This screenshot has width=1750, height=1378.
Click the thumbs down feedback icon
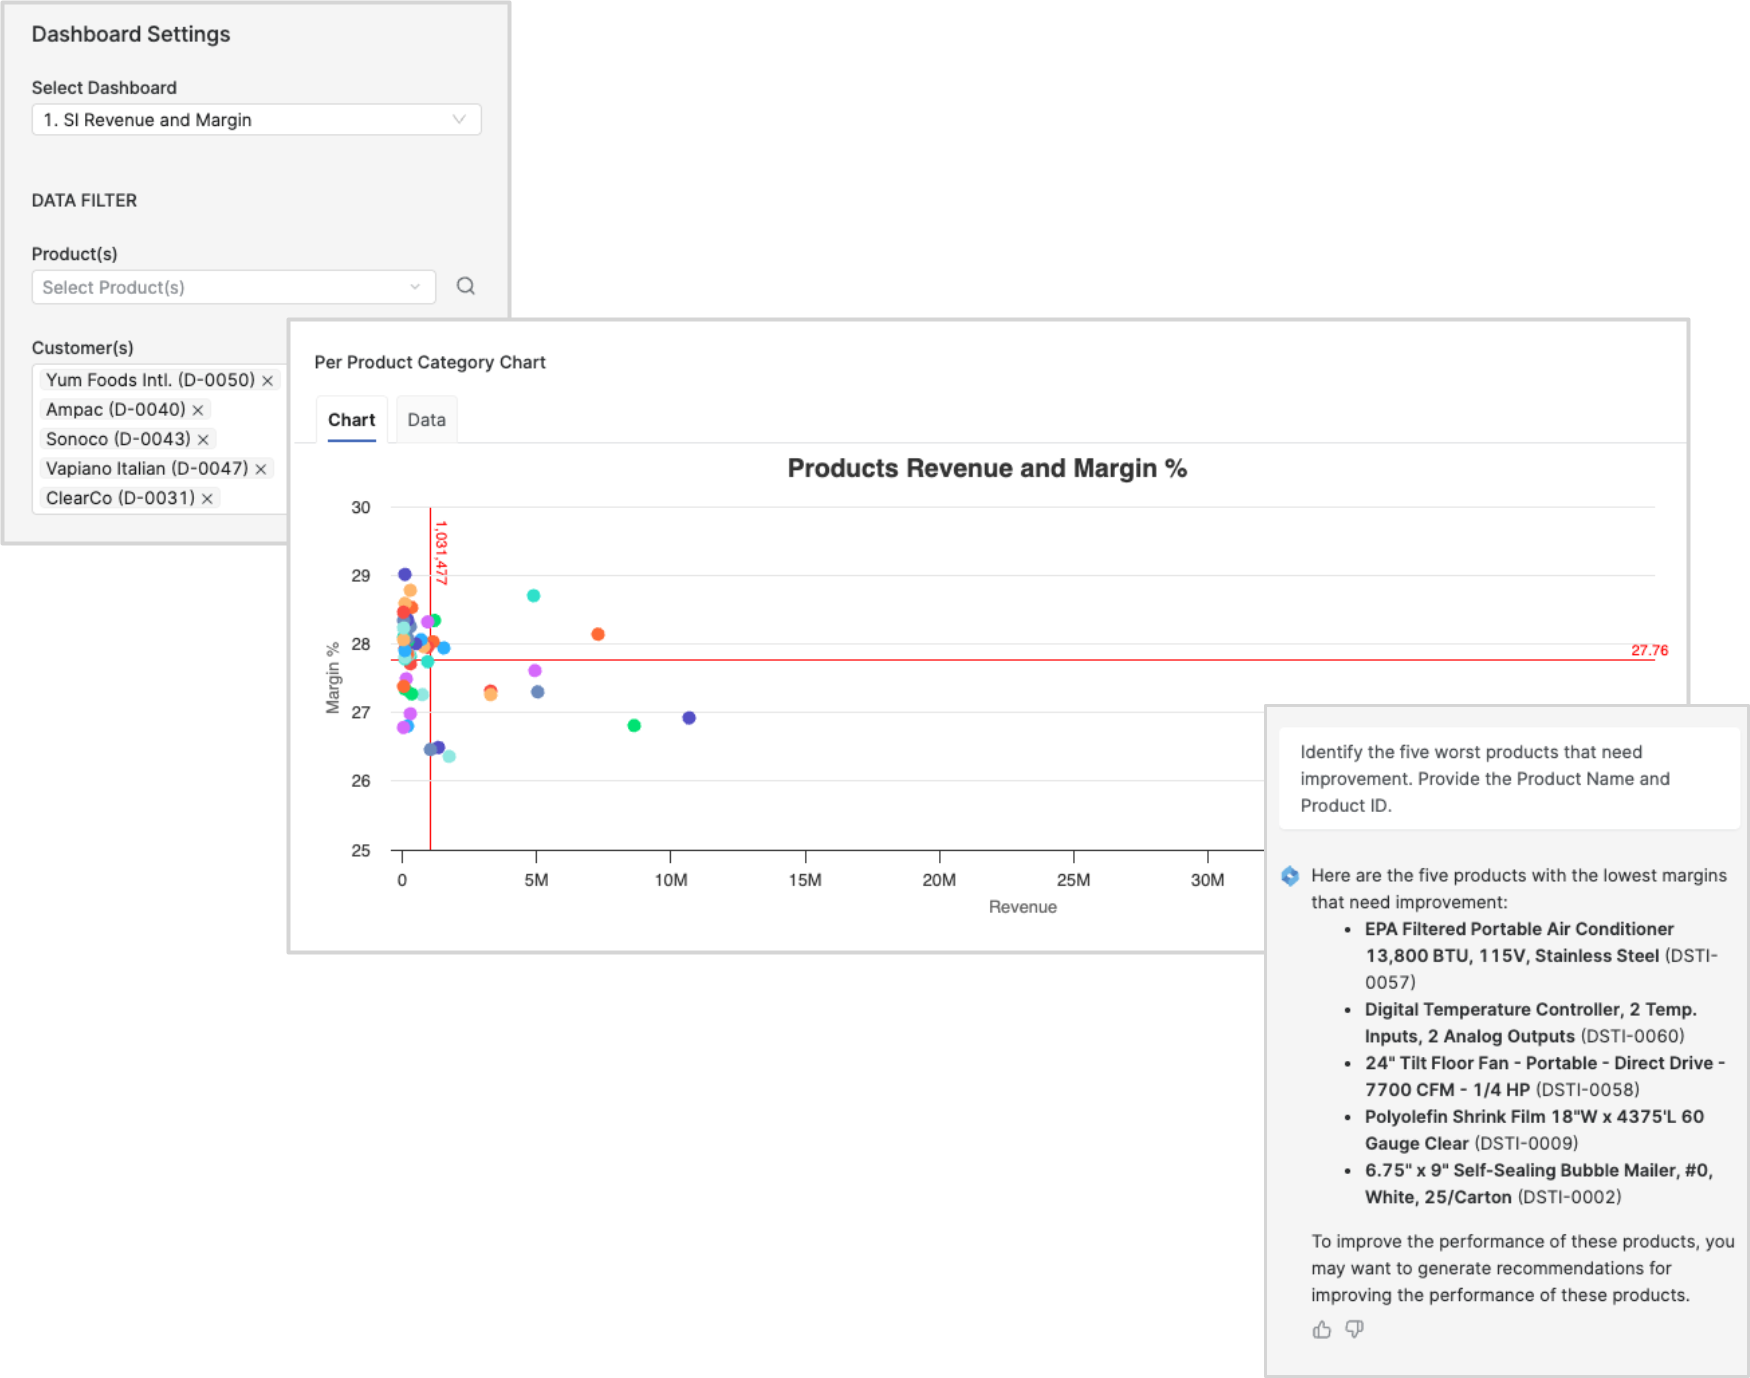(1354, 1329)
